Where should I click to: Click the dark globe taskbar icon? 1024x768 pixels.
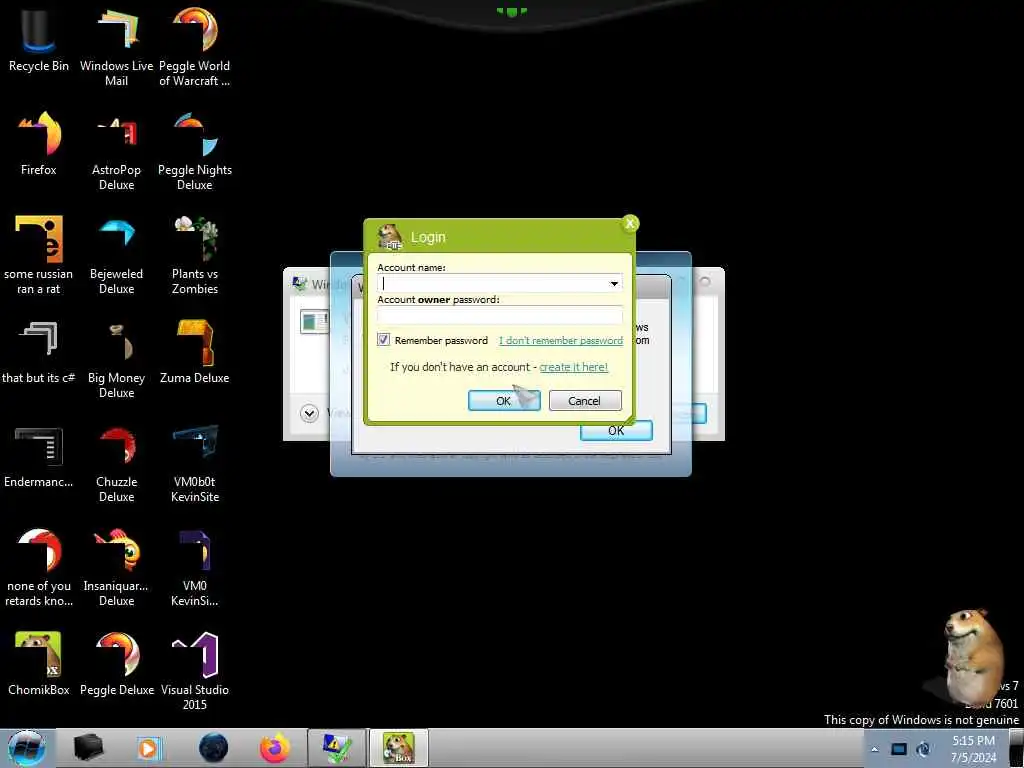[214, 748]
